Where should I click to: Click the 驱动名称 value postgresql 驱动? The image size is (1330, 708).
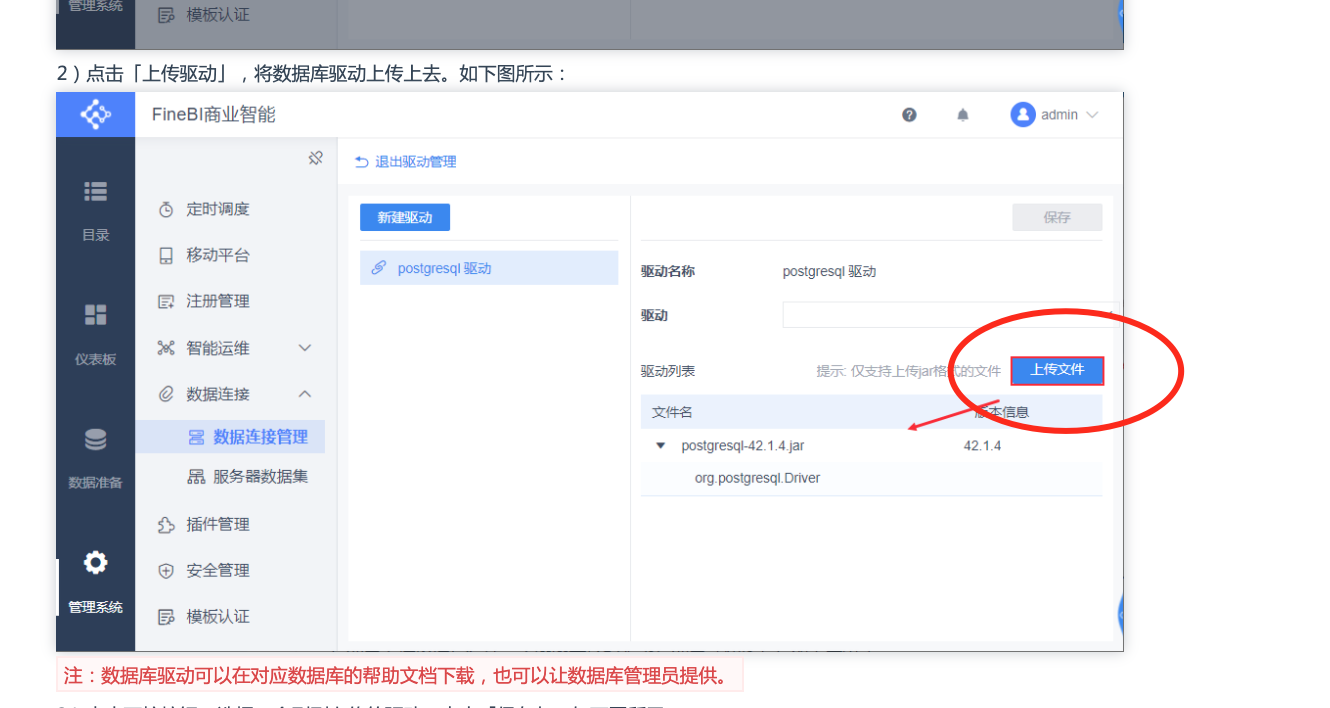click(x=829, y=271)
